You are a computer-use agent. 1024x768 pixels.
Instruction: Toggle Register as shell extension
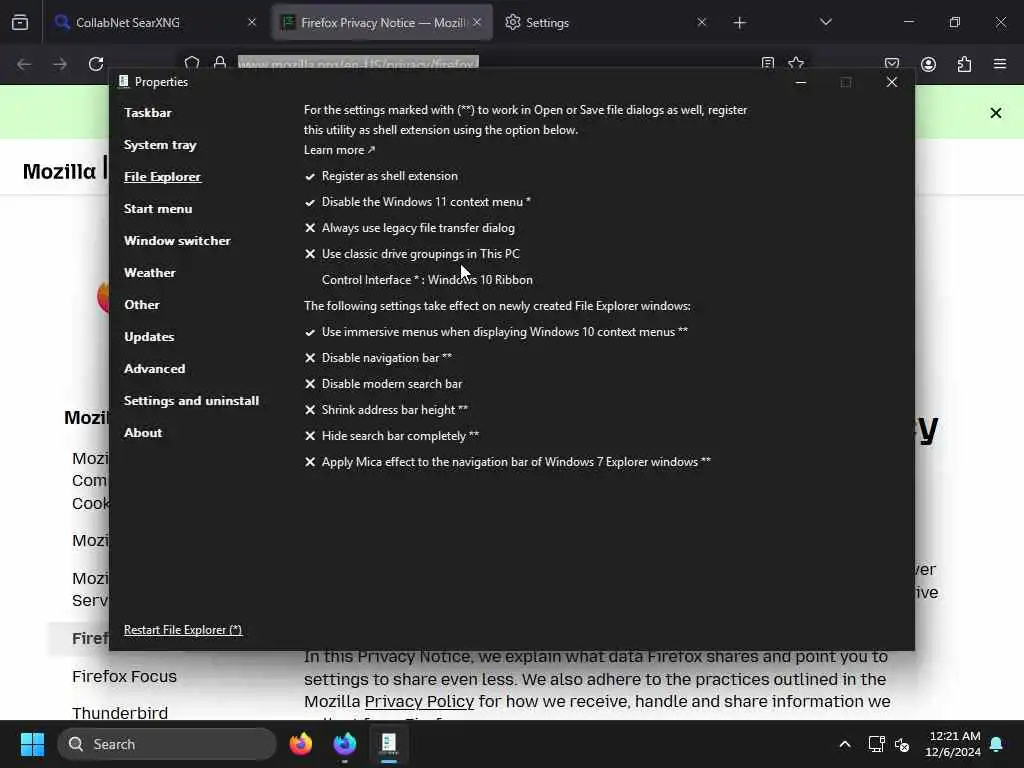[x=381, y=176]
